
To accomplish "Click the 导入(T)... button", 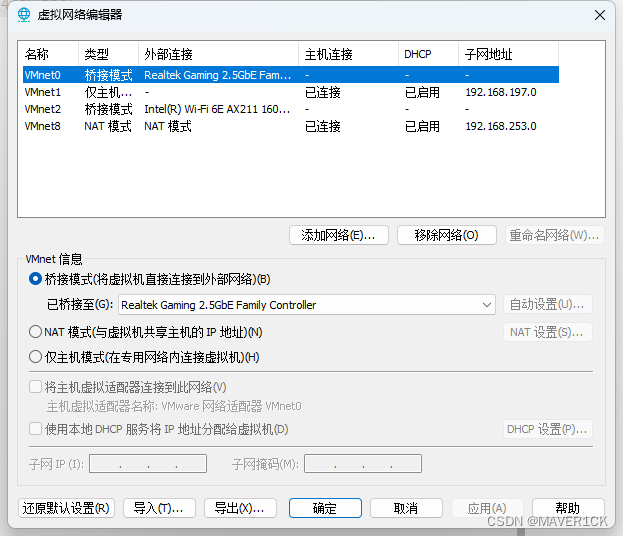I will 159,508.
